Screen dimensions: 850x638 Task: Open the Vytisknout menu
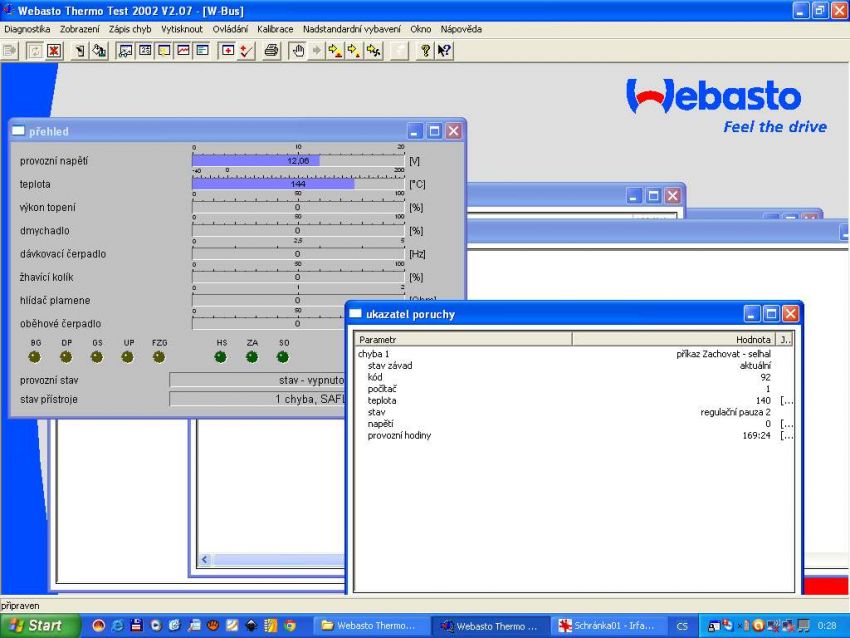(182, 29)
